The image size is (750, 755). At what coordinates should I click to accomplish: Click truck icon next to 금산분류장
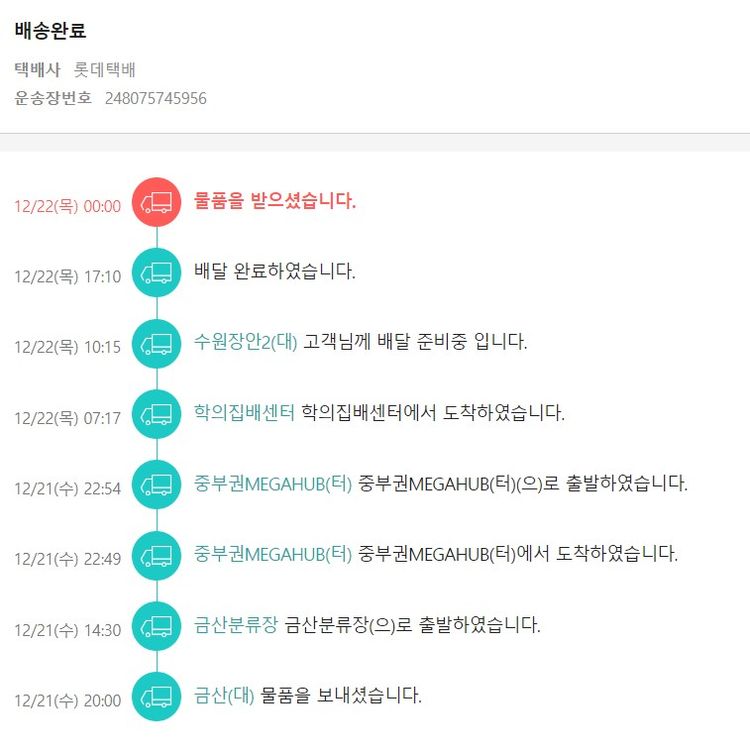point(157,627)
